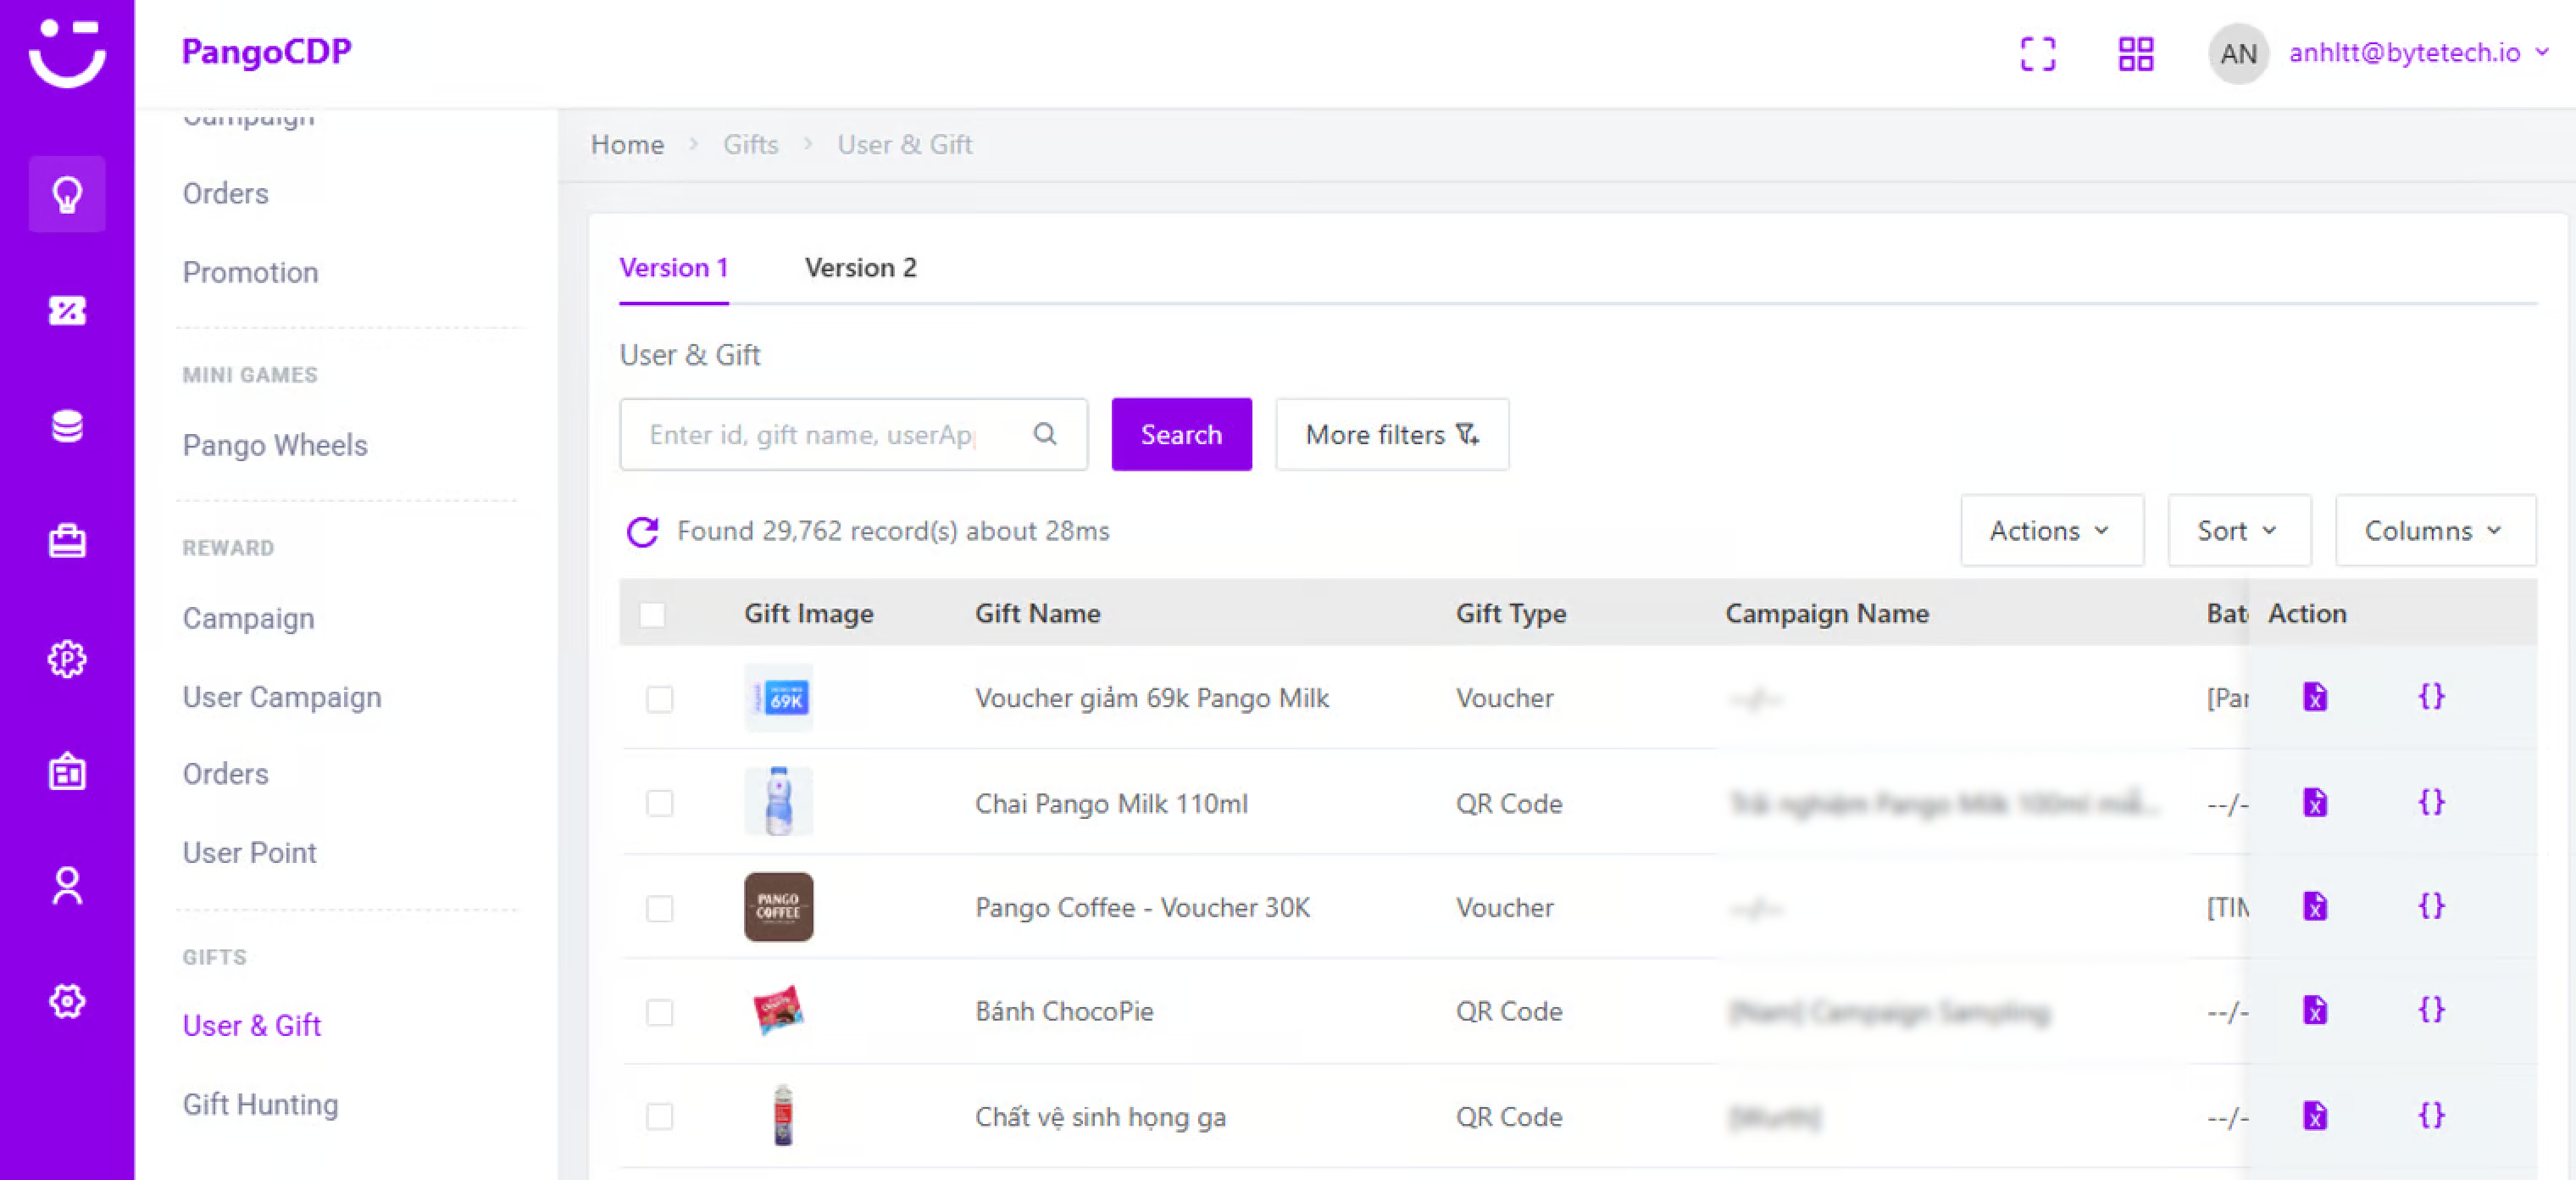Select User & Gift in the side menu

(251, 1026)
